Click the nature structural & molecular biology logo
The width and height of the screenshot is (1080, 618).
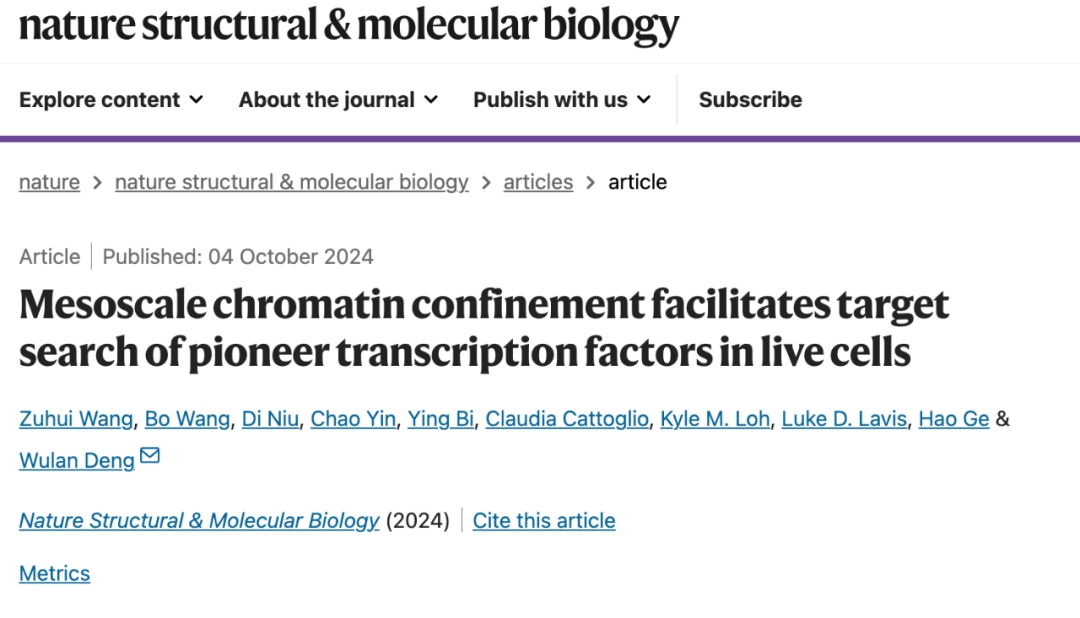pos(349,24)
